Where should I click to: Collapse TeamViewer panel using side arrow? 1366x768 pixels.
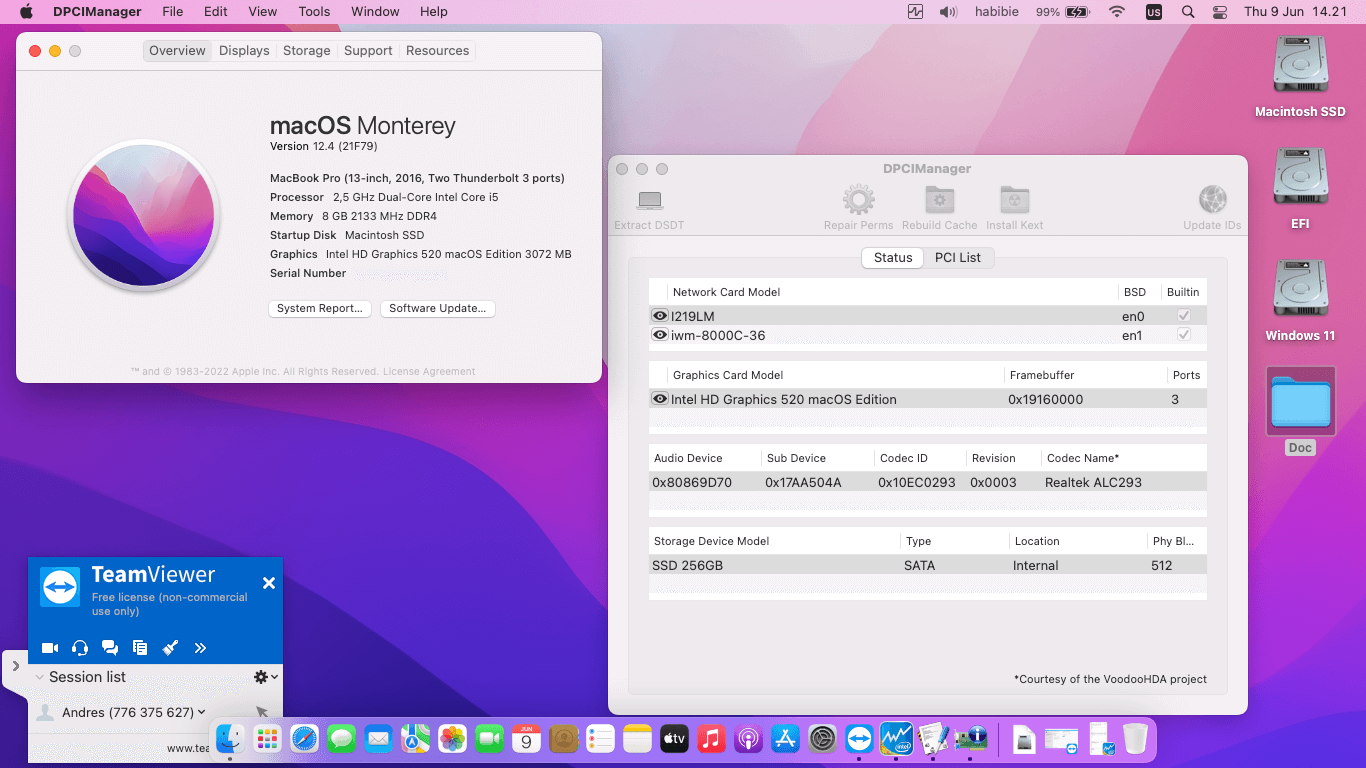[15, 666]
